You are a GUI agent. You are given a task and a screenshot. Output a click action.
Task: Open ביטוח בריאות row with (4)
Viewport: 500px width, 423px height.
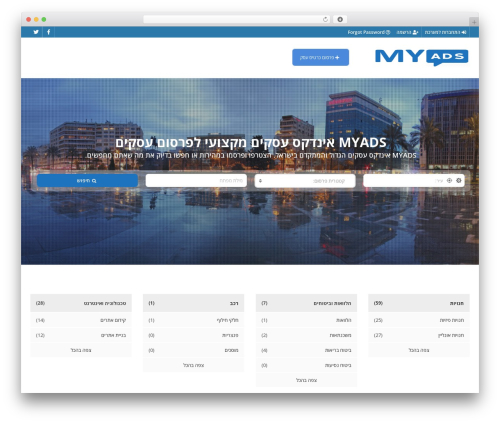pos(306,350)
